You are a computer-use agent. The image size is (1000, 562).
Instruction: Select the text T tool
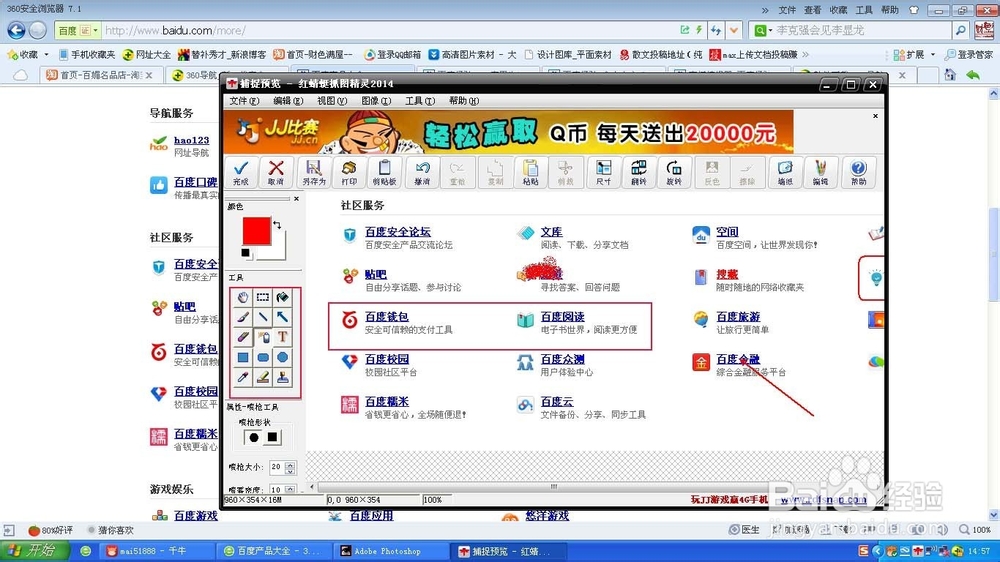coord(283,337)
